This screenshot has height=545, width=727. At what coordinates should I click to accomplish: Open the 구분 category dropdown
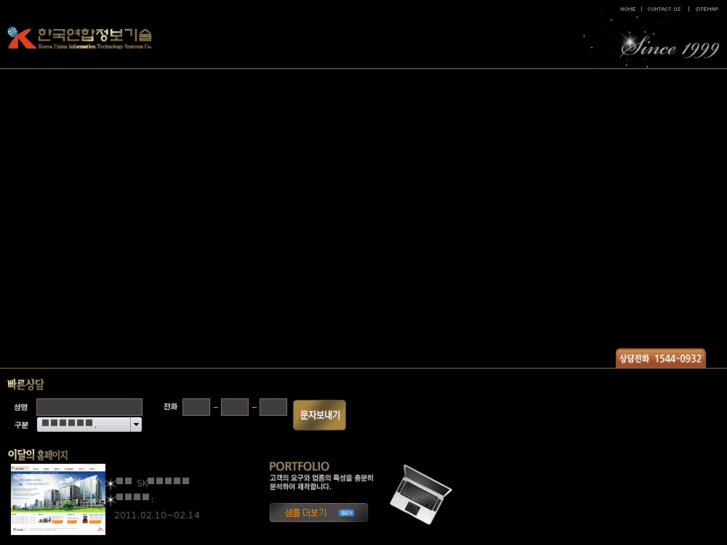pyautogui.click(x=89, y=424)
